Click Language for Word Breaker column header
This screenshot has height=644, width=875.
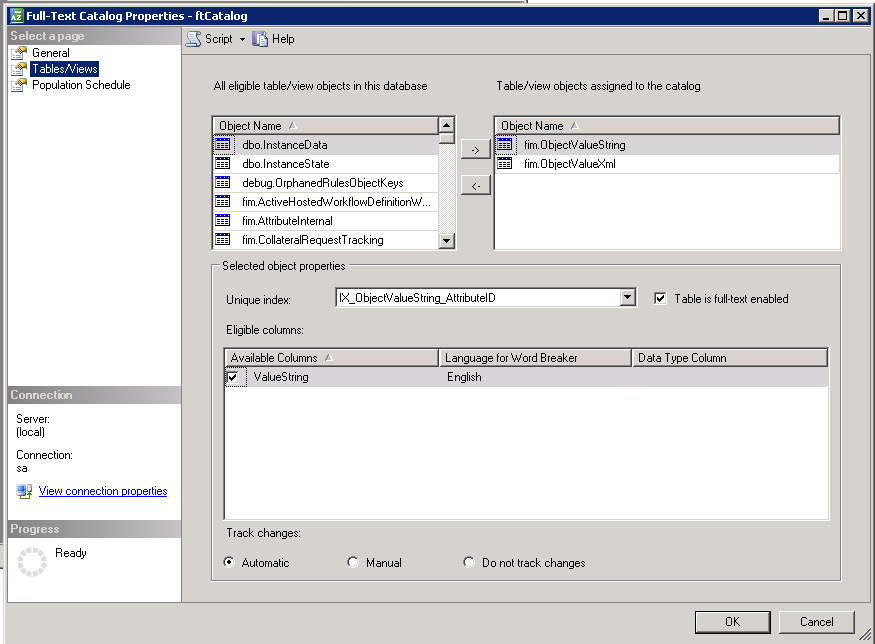[x=536, y=358]
